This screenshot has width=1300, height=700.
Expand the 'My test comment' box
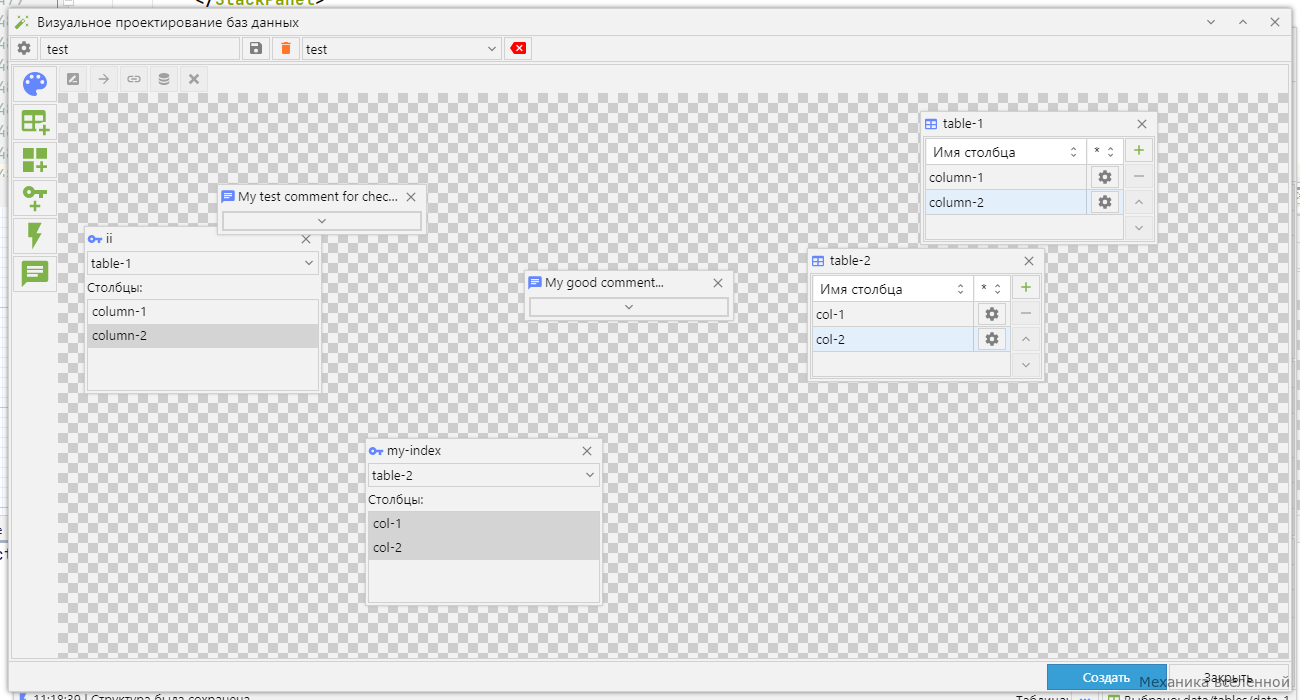pos(321,221)
